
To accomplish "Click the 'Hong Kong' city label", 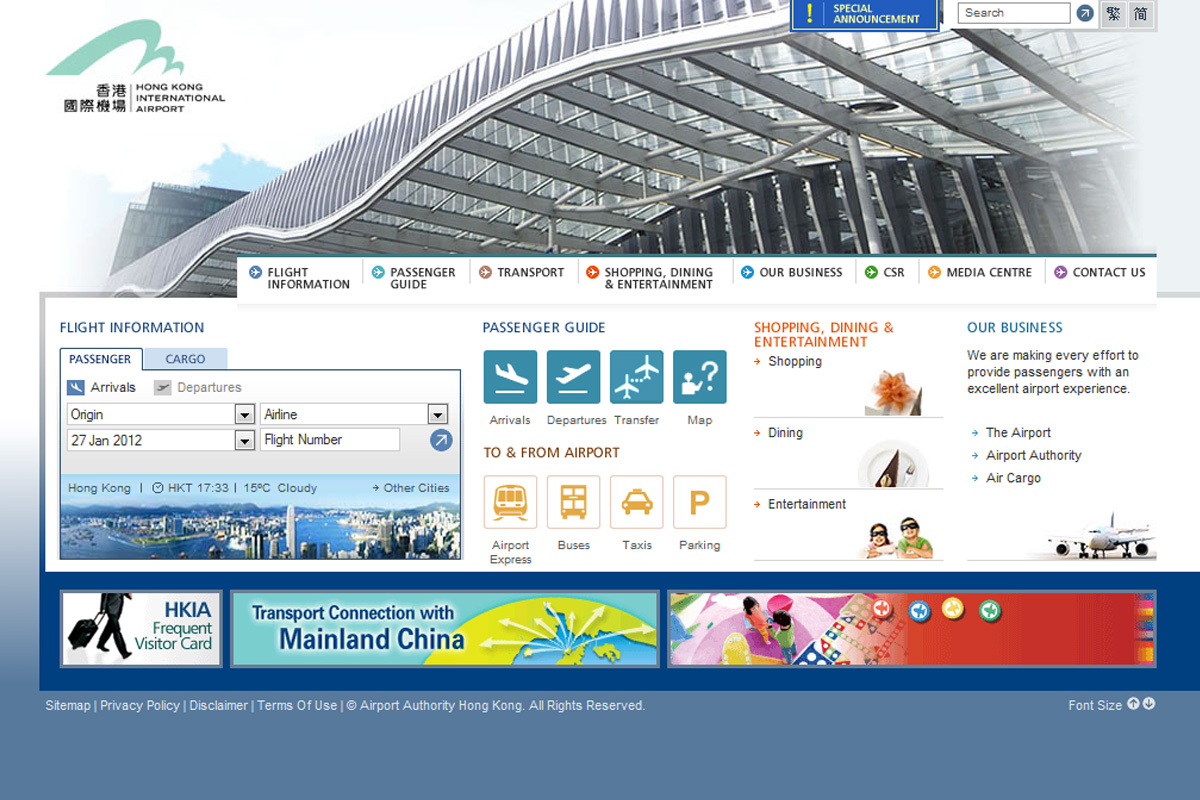I will point(99,488).
